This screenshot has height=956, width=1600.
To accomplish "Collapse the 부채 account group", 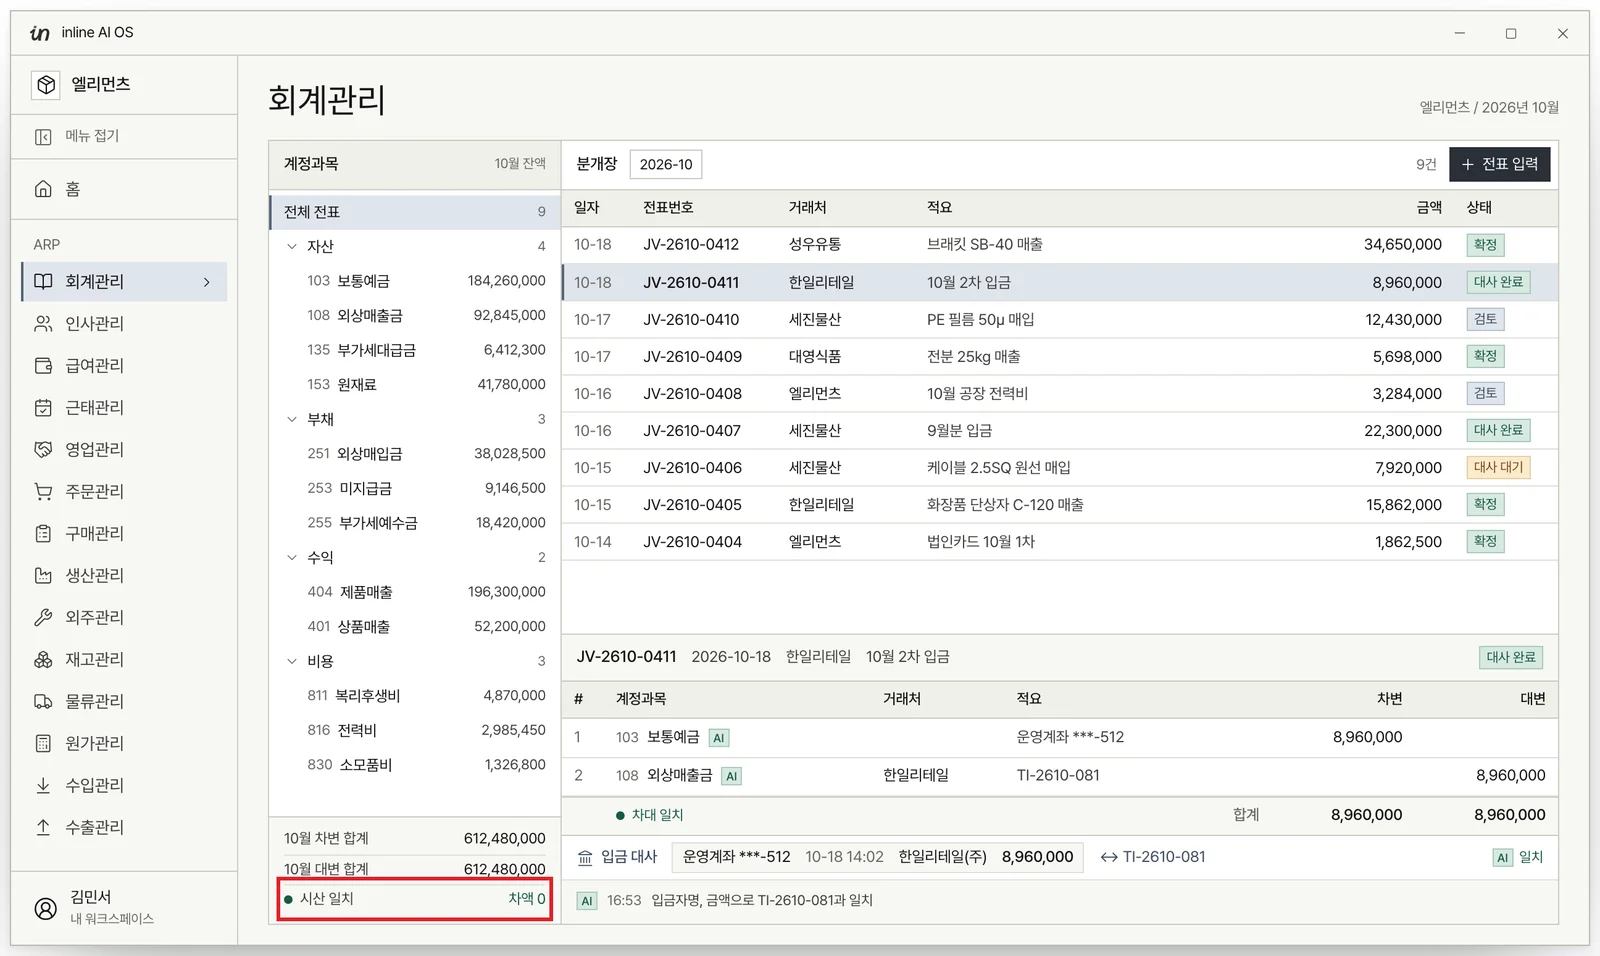I will 292,419.
